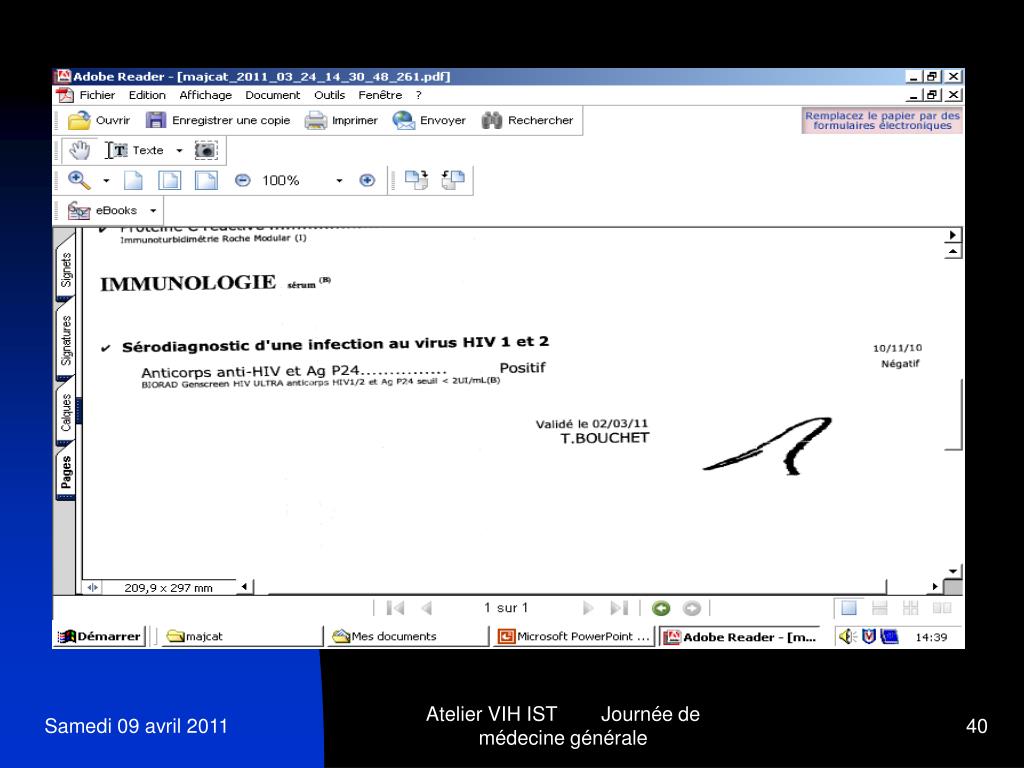Print the document with Imprimer

click(x=342, y=120)
